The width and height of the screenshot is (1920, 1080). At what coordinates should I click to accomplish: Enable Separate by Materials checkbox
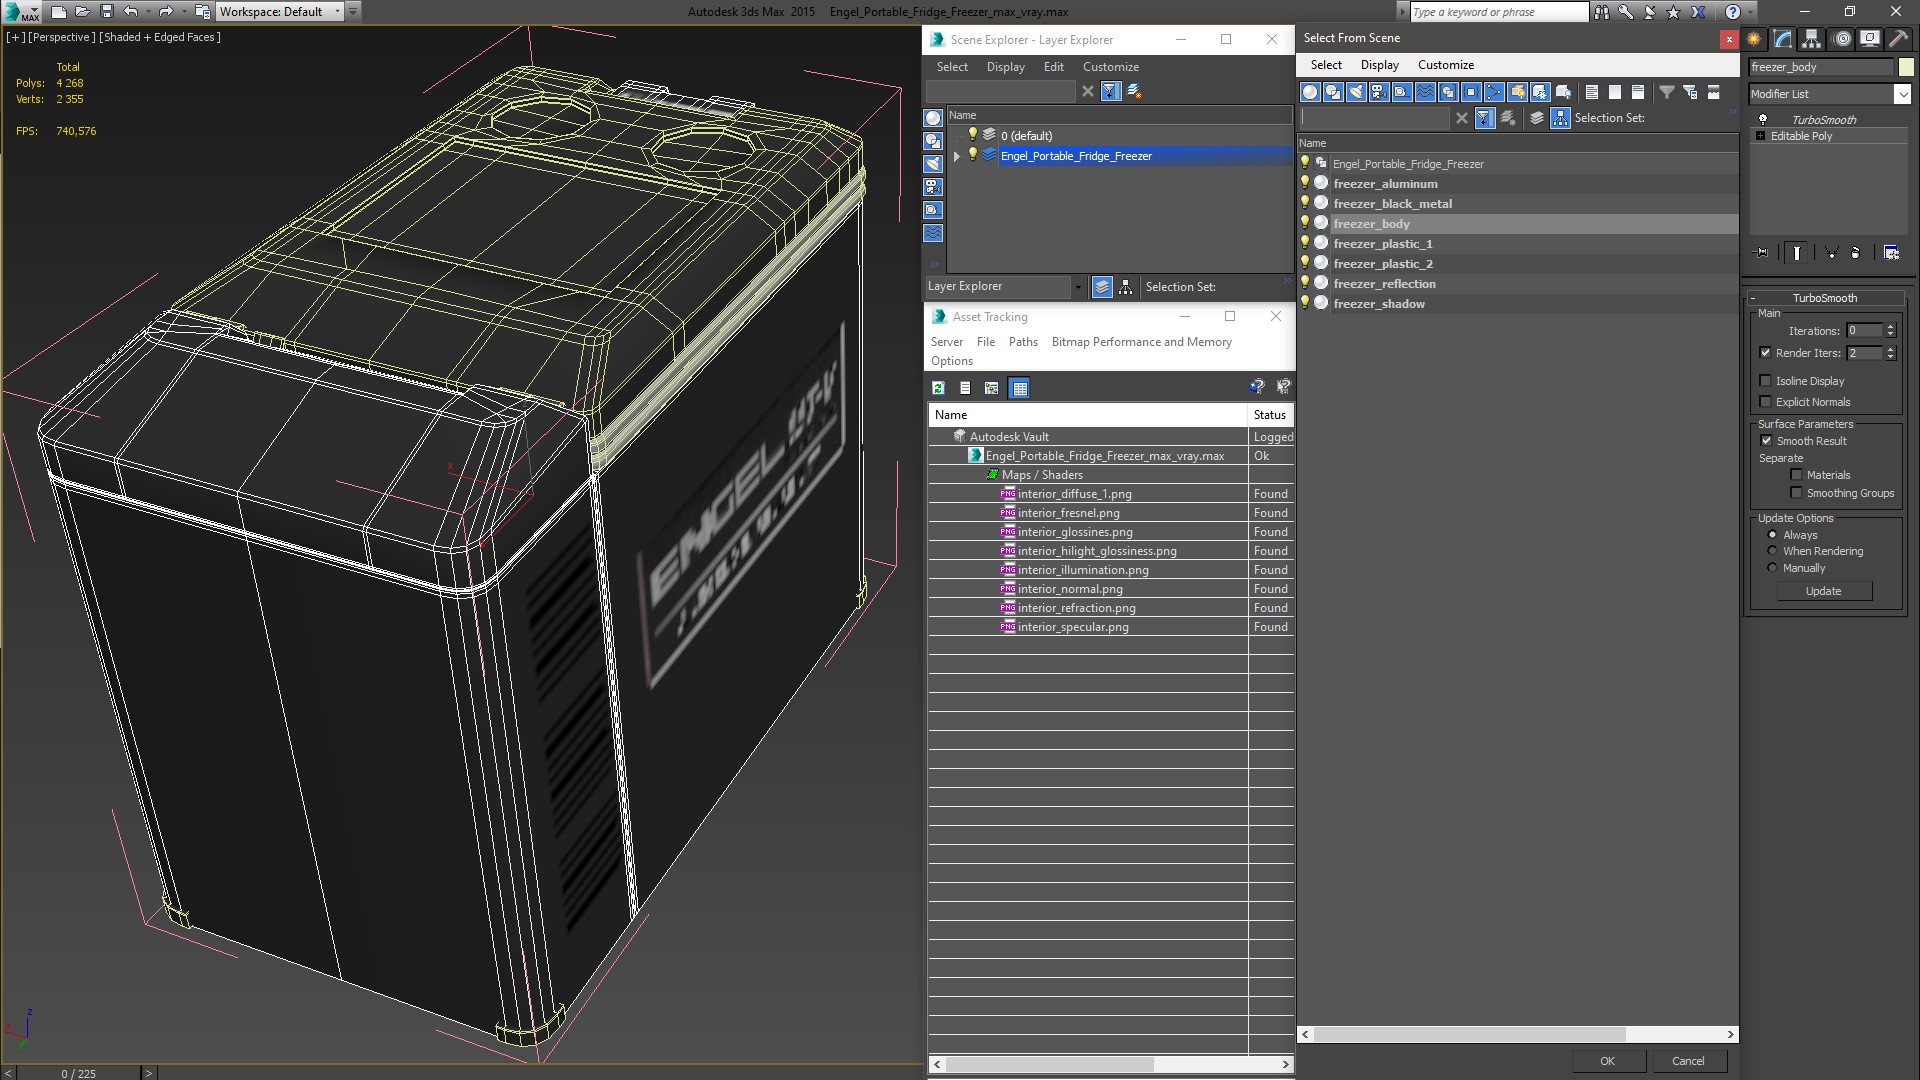1796,475
